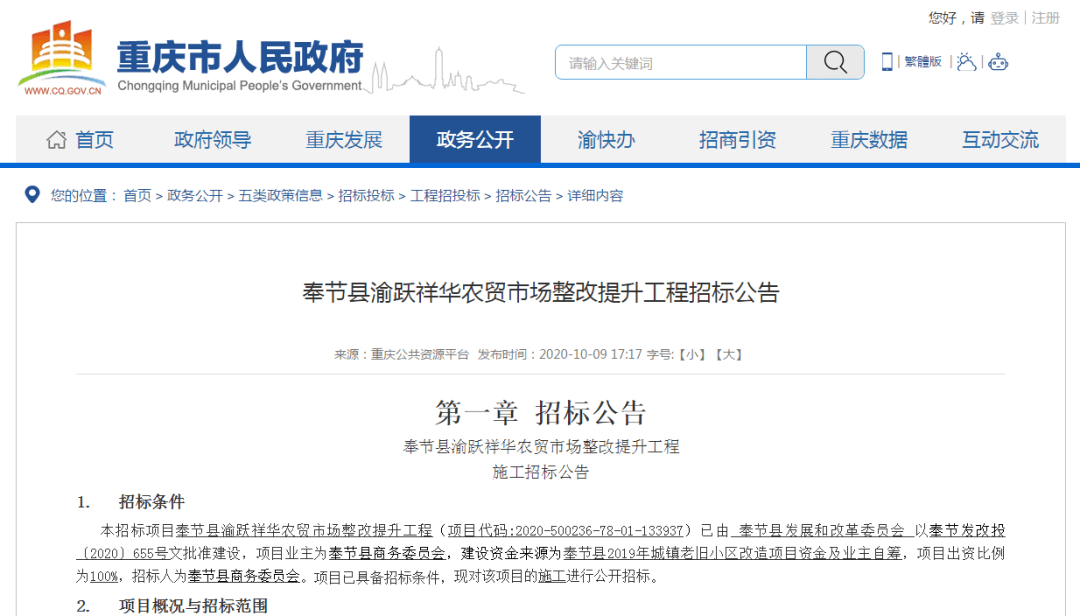
Task: Click the weather cloud-sun icon
Action: point(965,62)
